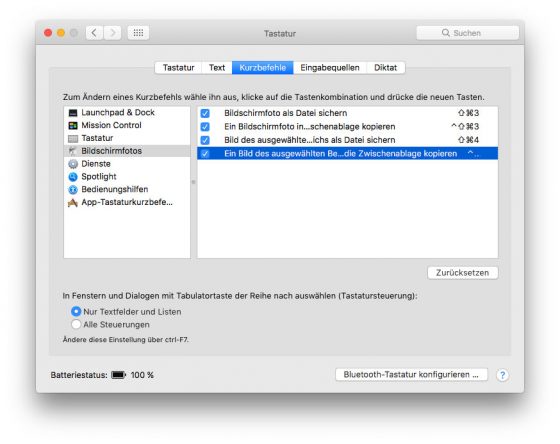Select the Alle Steuerungen radio button

pos(76,324)
